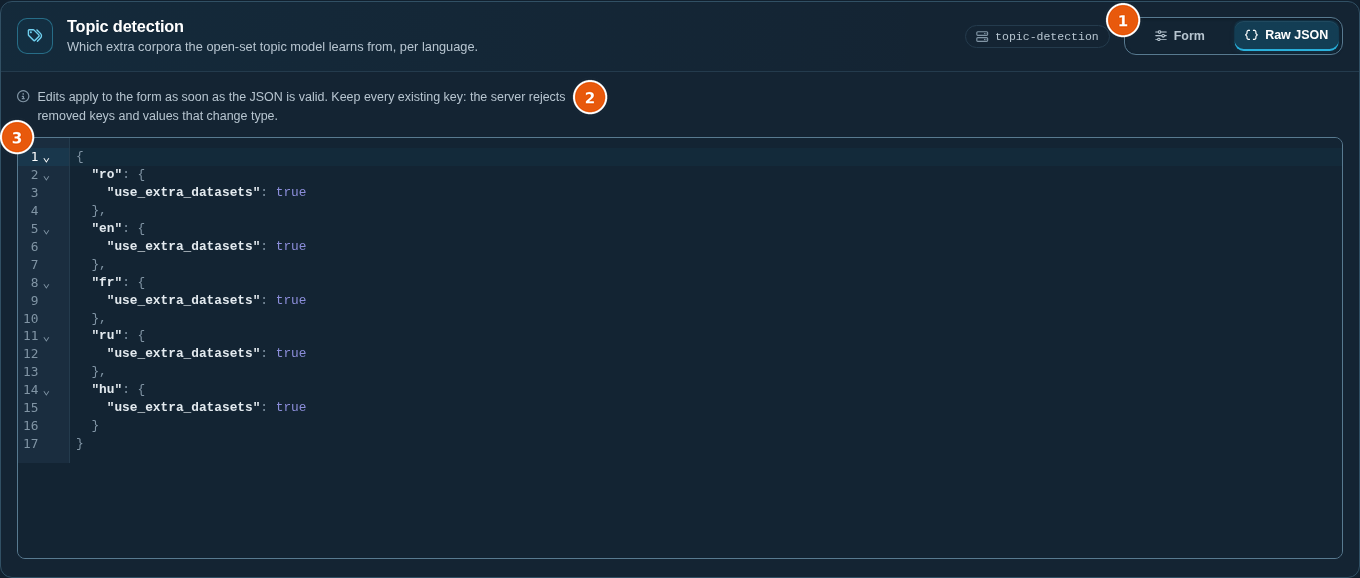
Task: Select the Raw JSON tab
Action: pos(1286,35)
